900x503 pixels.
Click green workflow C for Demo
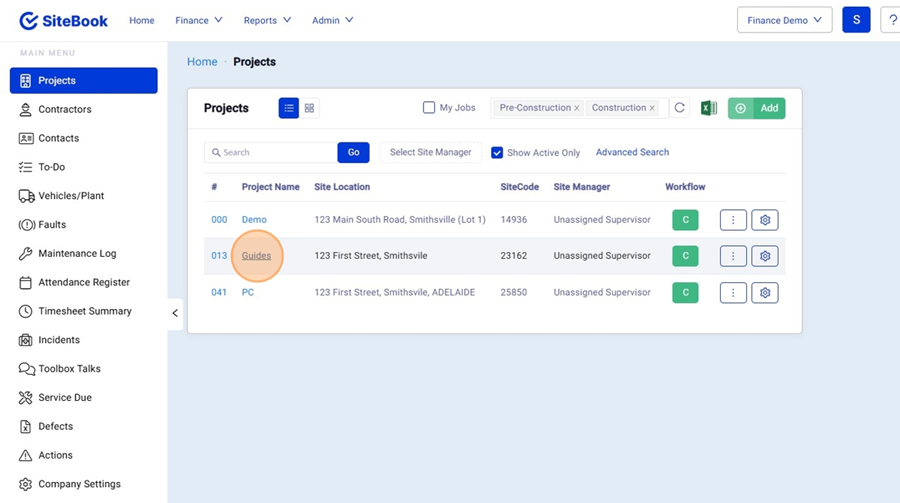685,220
